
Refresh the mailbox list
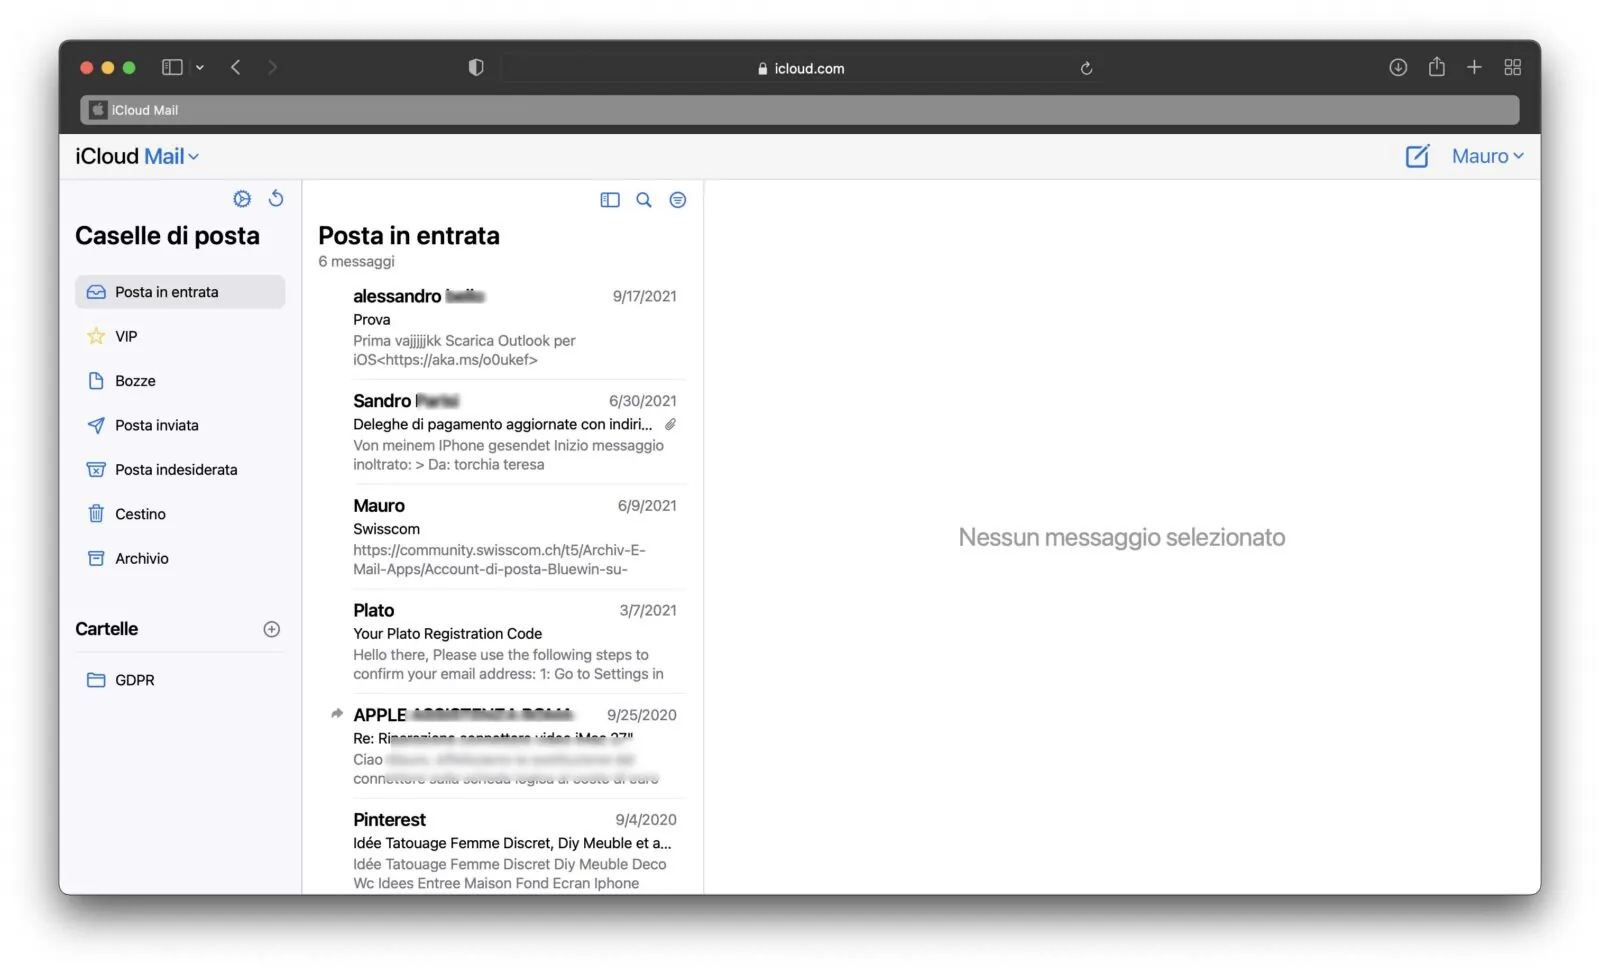click(277, 199)
